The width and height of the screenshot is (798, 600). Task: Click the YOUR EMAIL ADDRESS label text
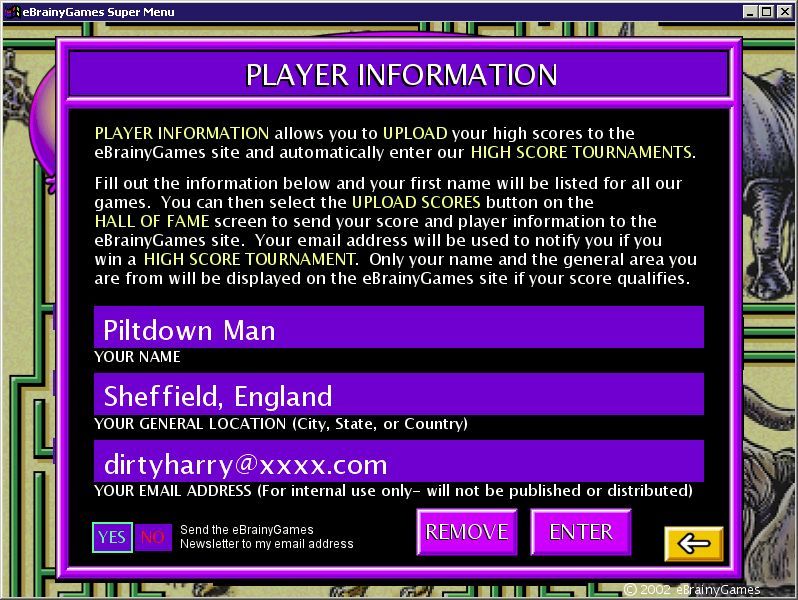(393, 491)
